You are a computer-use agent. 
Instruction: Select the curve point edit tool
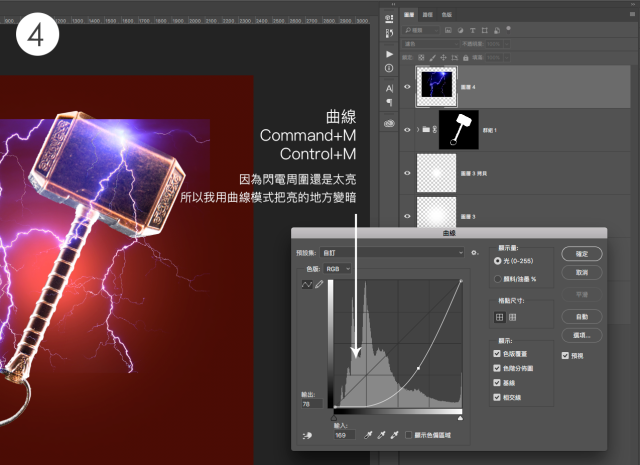(306, 285)
